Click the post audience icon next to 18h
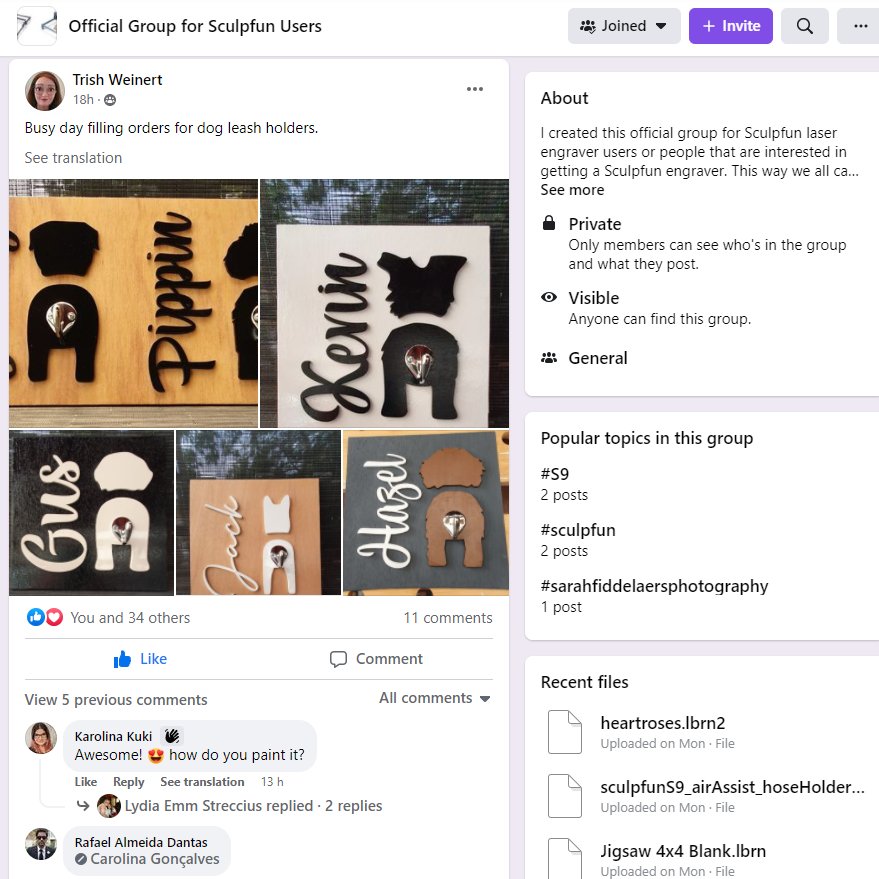 coord(110,100)
